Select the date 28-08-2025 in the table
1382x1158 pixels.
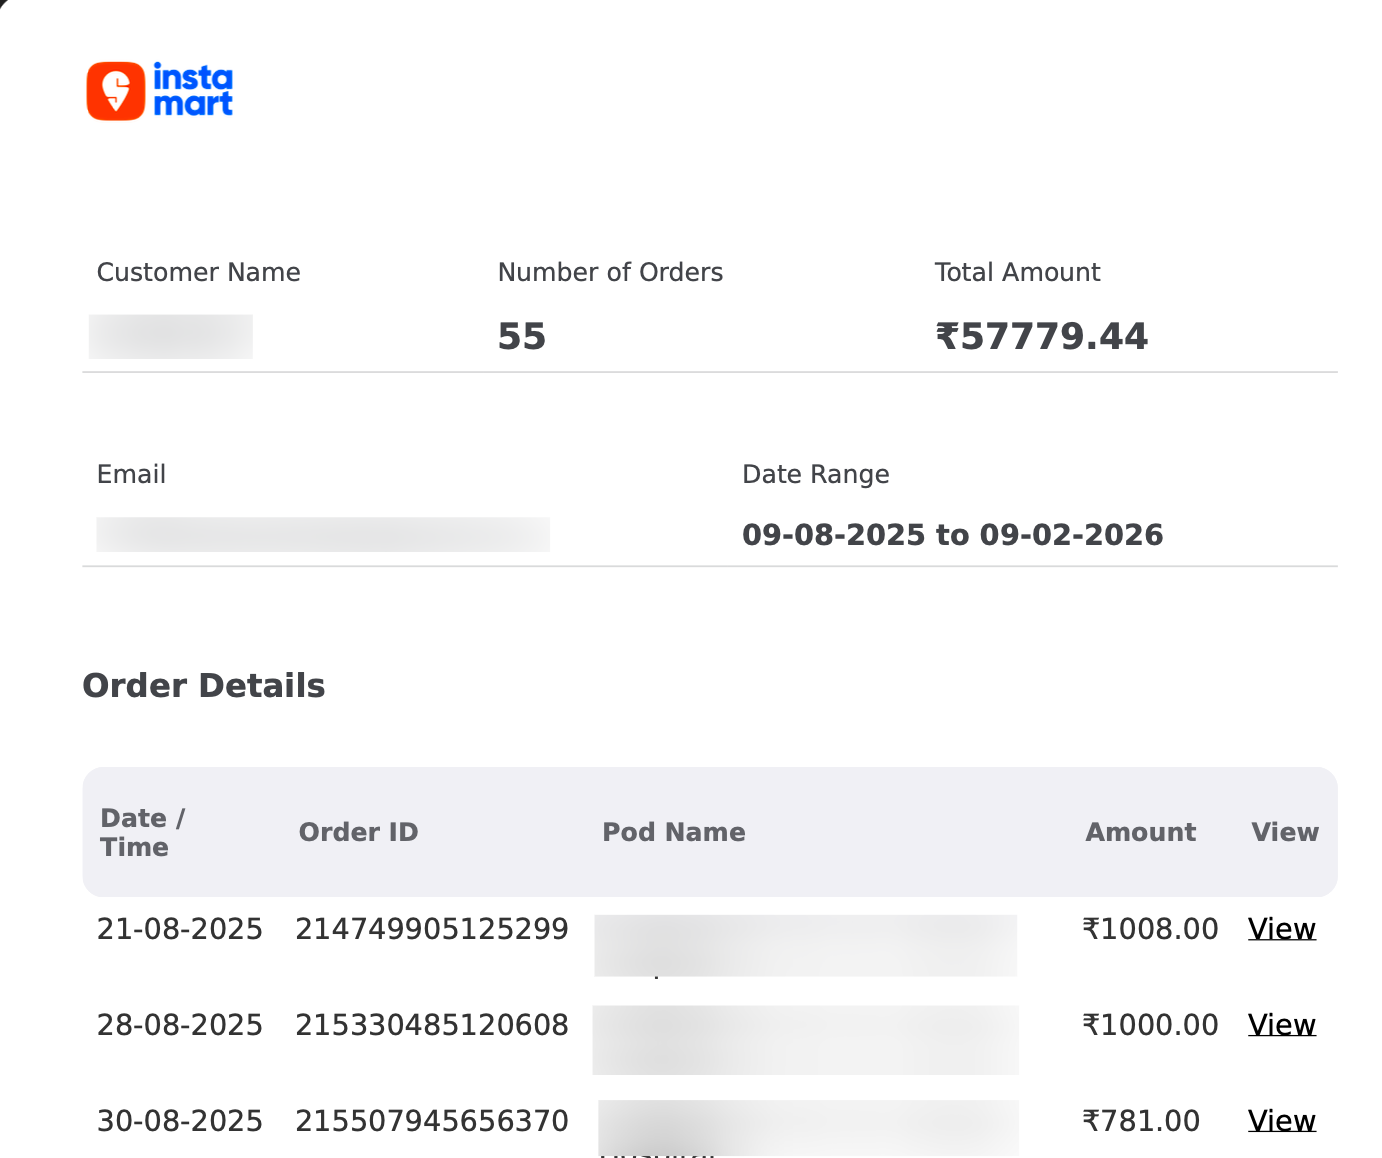(x=179, y=1024)
